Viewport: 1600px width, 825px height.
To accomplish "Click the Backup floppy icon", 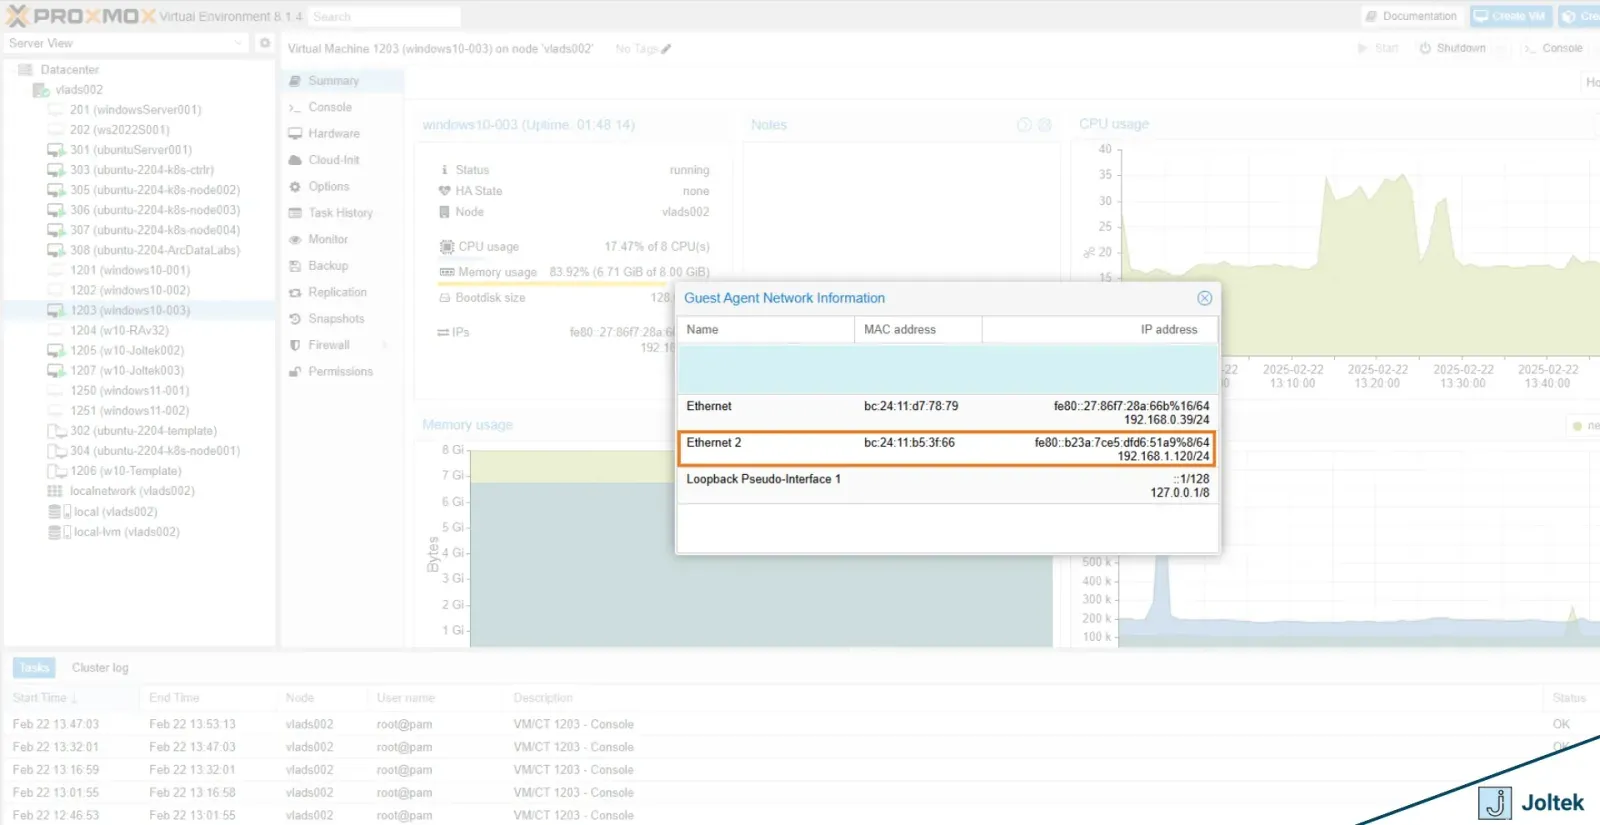I will 295,266.
